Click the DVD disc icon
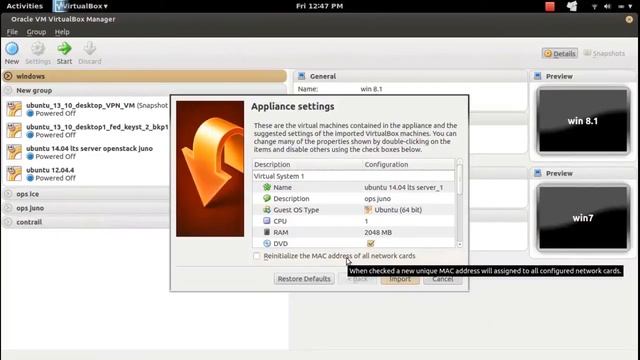The image size is (640, 360). click(267, 243)
